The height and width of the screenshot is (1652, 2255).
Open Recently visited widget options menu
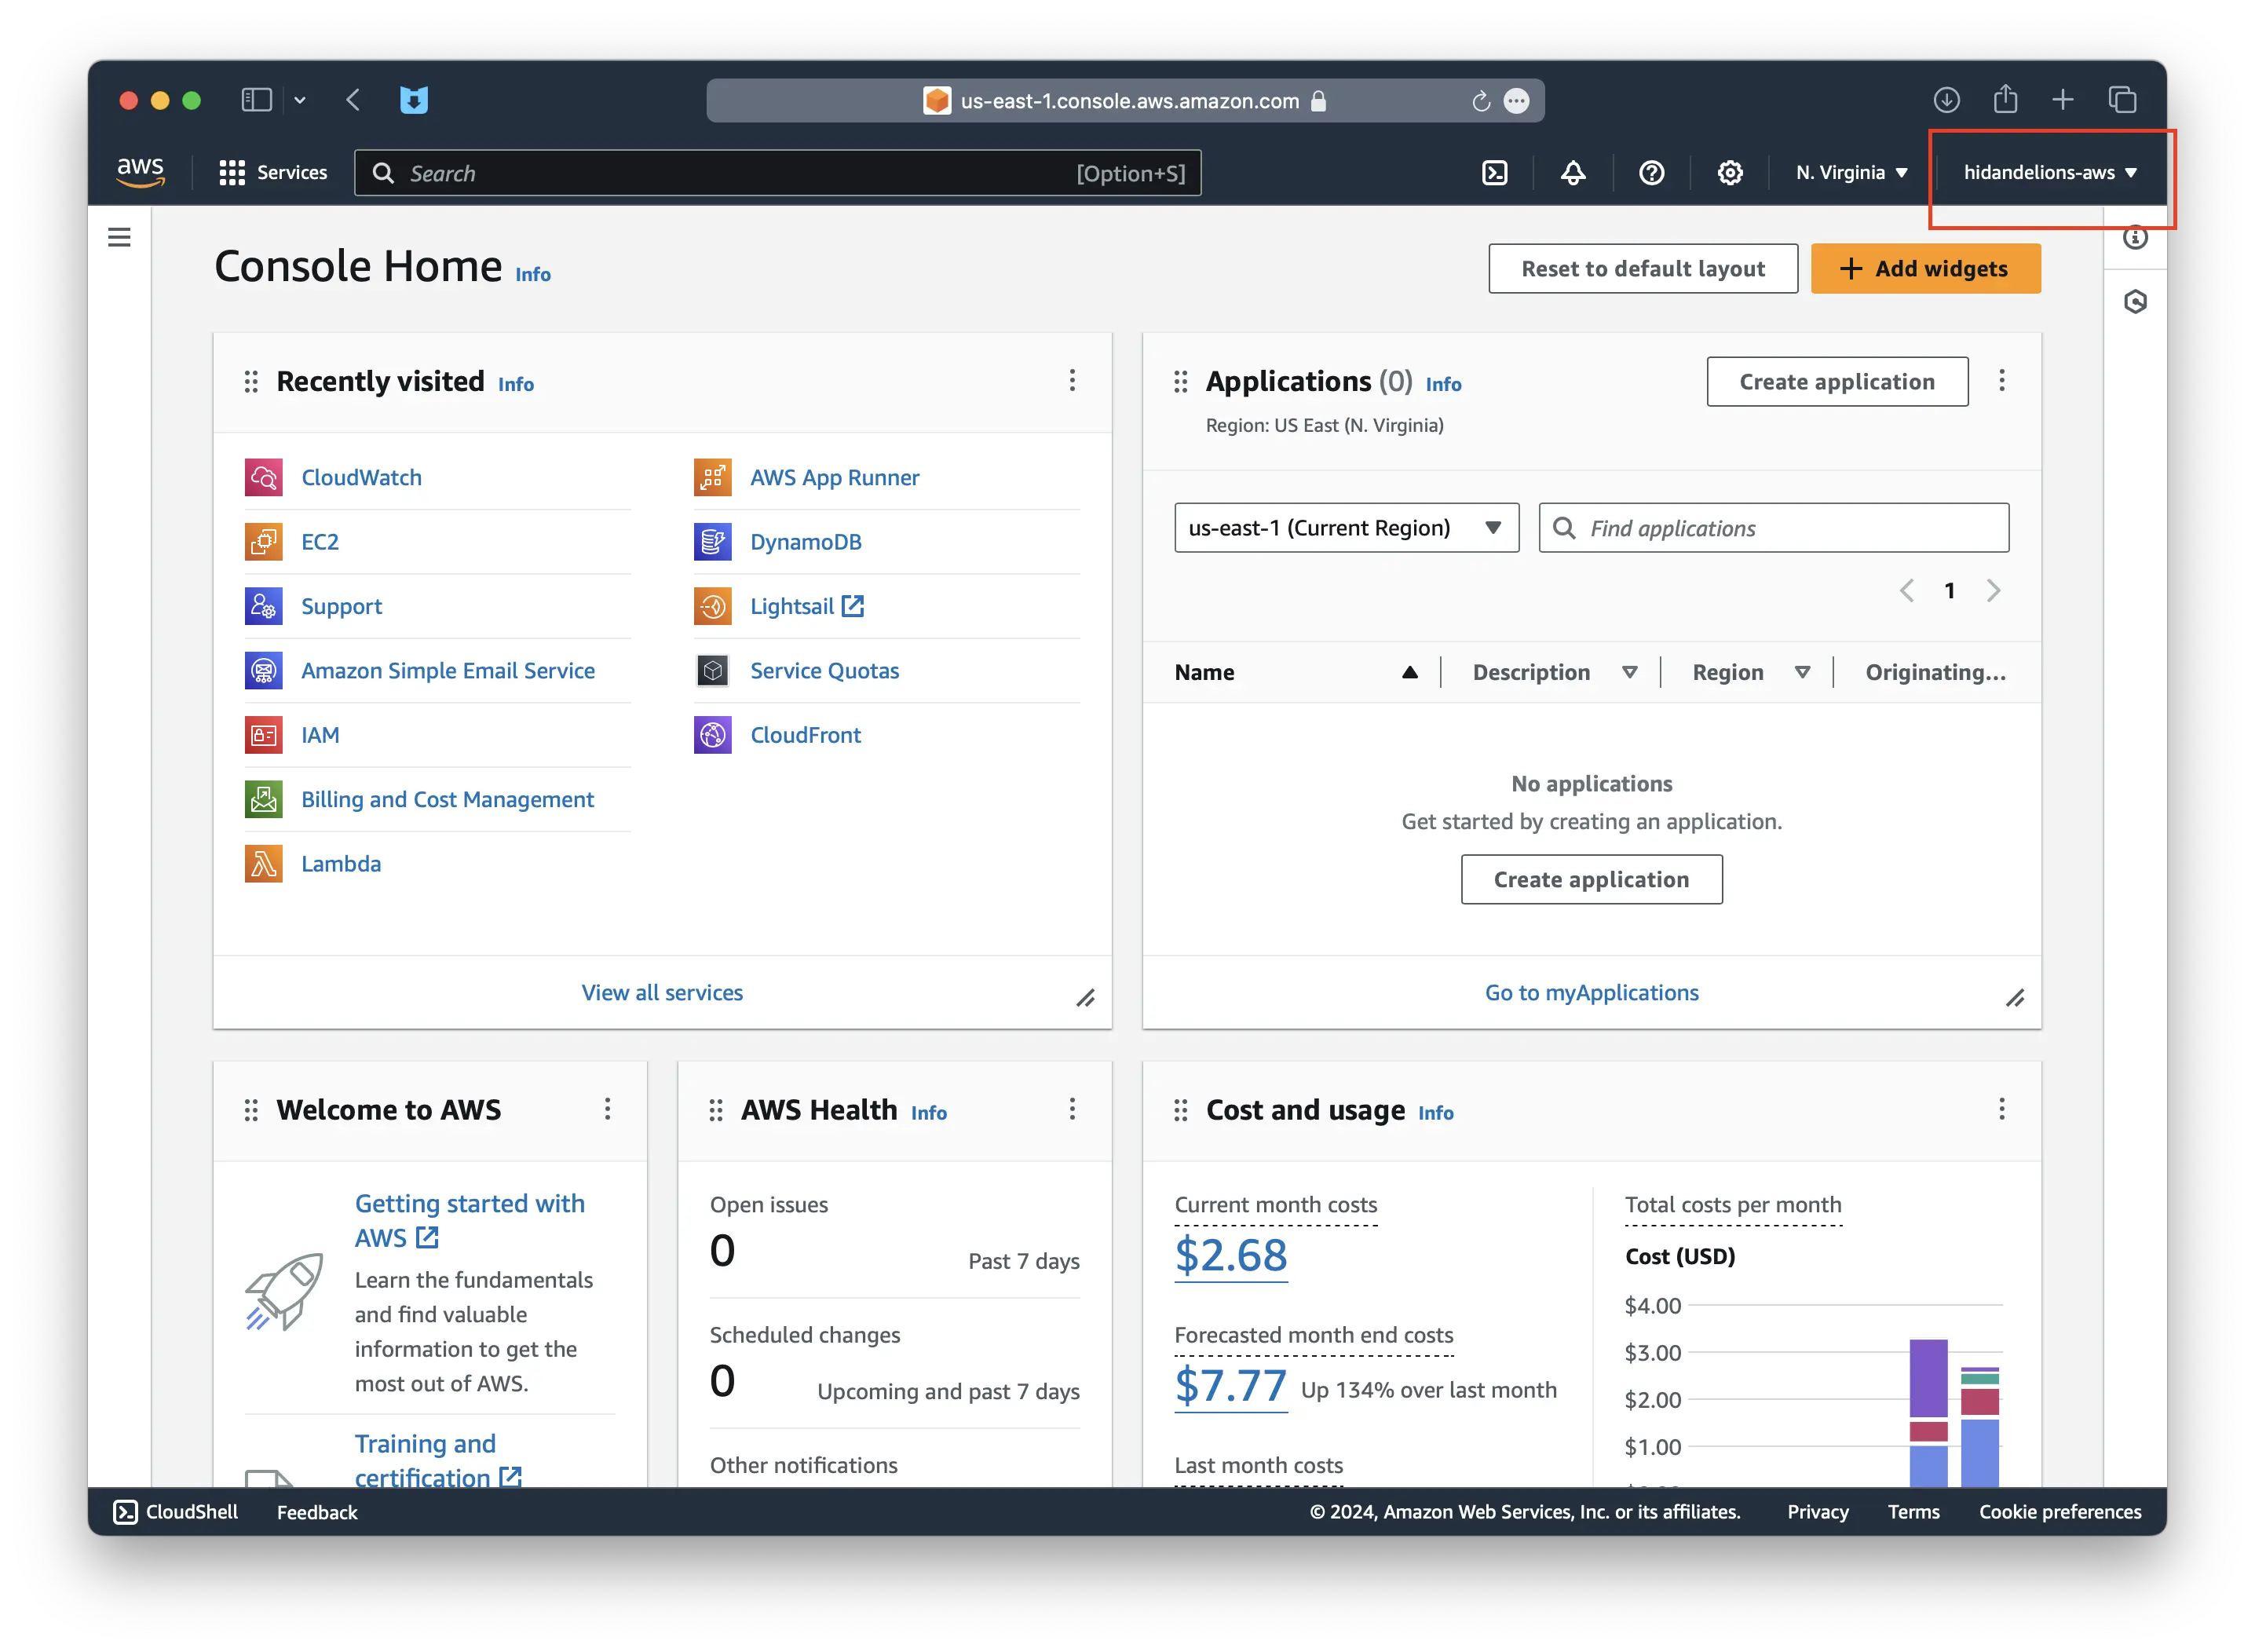pos(1072,380)
